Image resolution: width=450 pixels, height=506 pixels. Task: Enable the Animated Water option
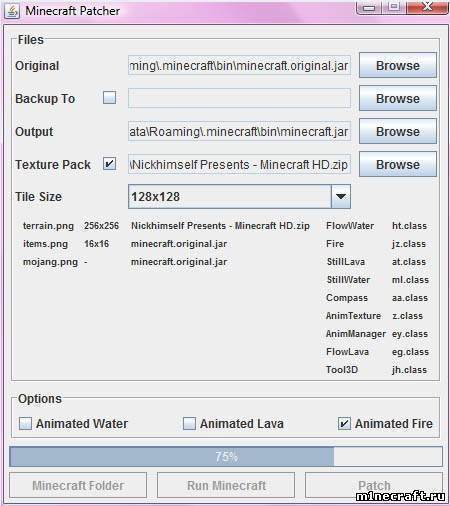click(25, 423)
